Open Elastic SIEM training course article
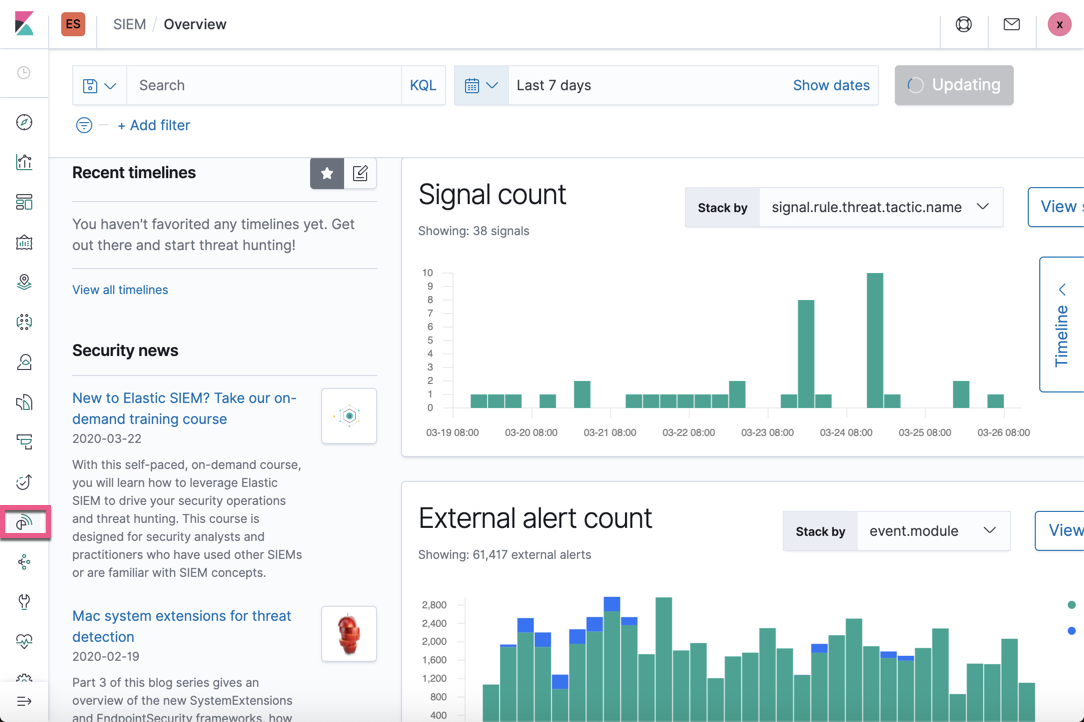 click(184, 409)
